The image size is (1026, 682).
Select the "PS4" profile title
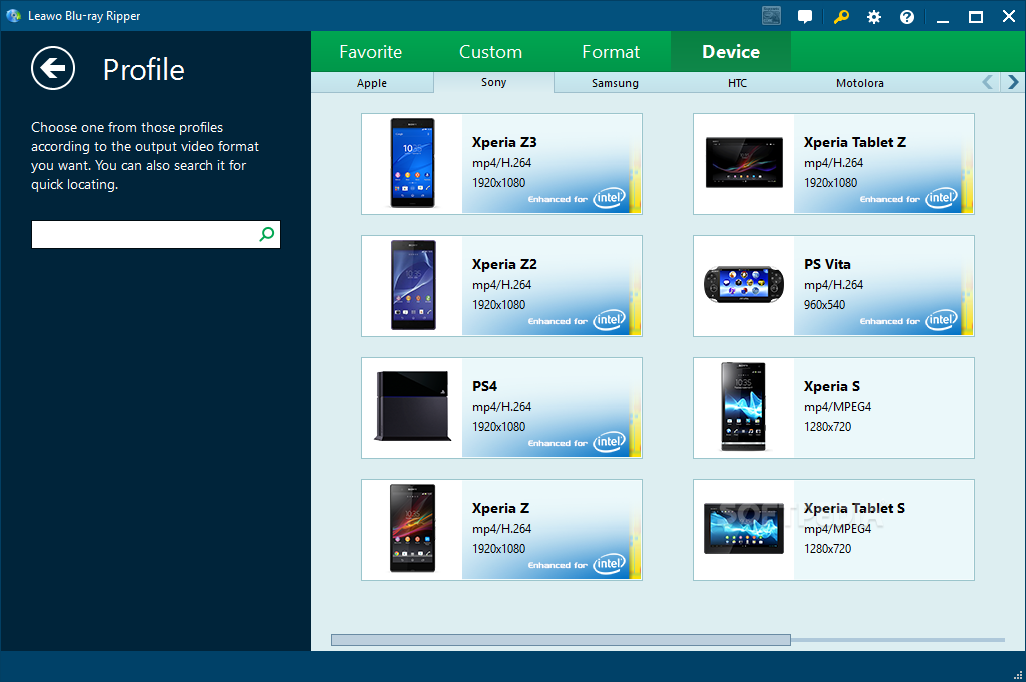pyautogui.click(x=484, y=386)
